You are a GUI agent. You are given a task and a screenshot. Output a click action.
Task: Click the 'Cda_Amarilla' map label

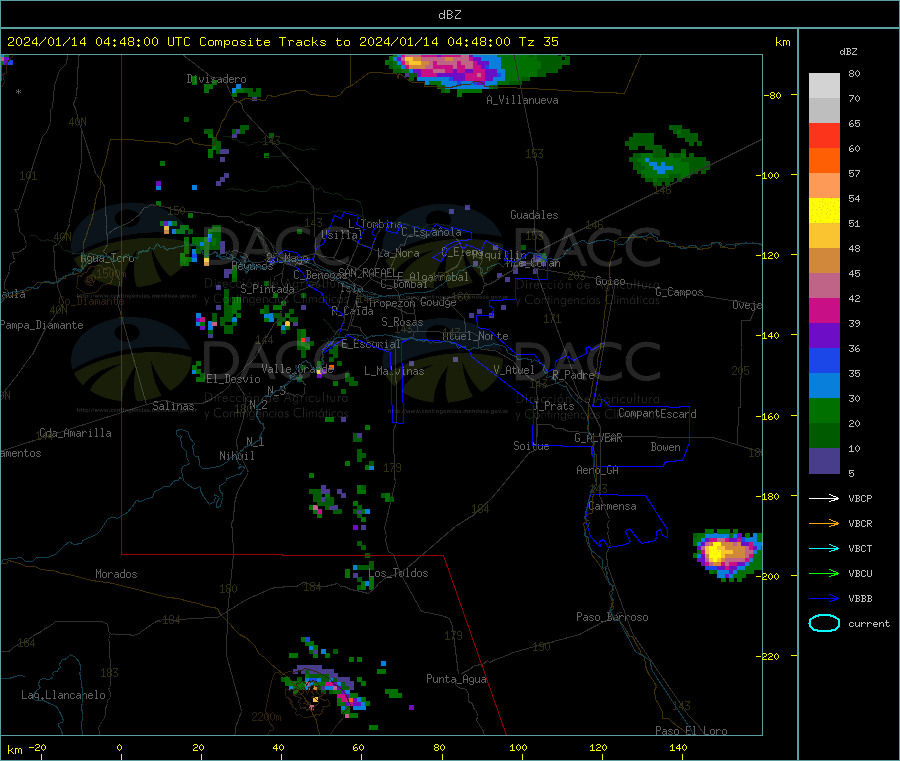click(75, 433)
